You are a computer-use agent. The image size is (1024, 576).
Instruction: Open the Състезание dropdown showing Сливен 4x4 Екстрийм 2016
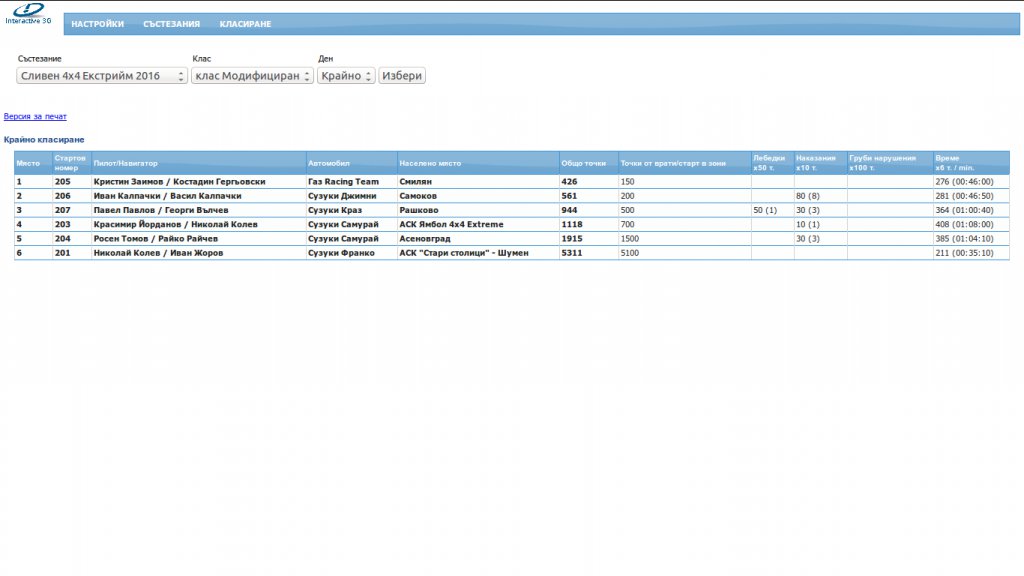(102, 76)
